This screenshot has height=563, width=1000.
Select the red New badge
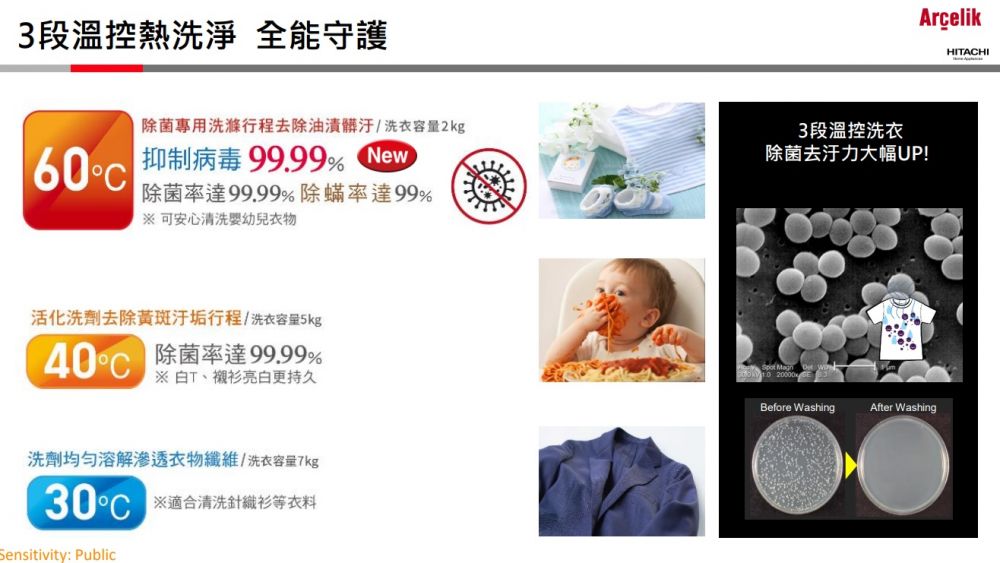pyautogui.click(x=387, y=156)
